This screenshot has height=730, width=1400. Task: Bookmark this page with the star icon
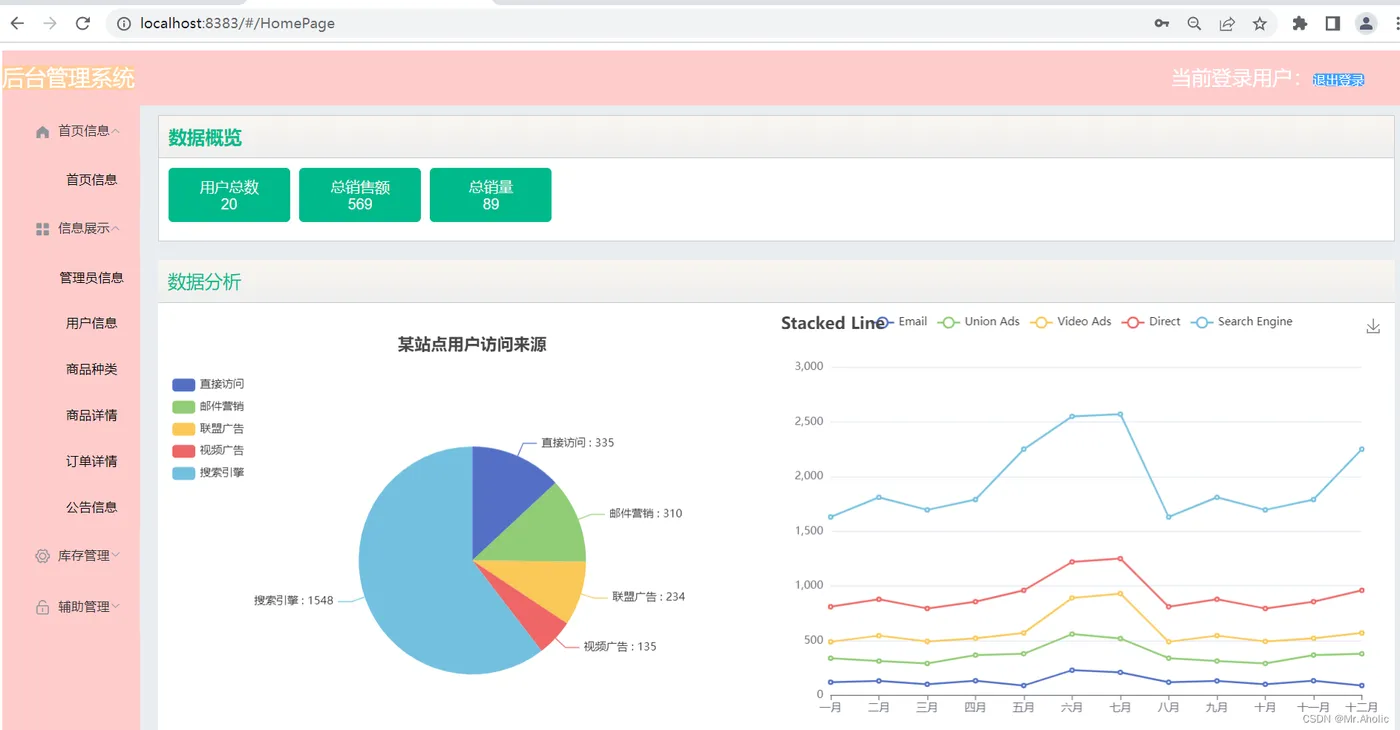pyautogui.click(x=1260, y=23)
